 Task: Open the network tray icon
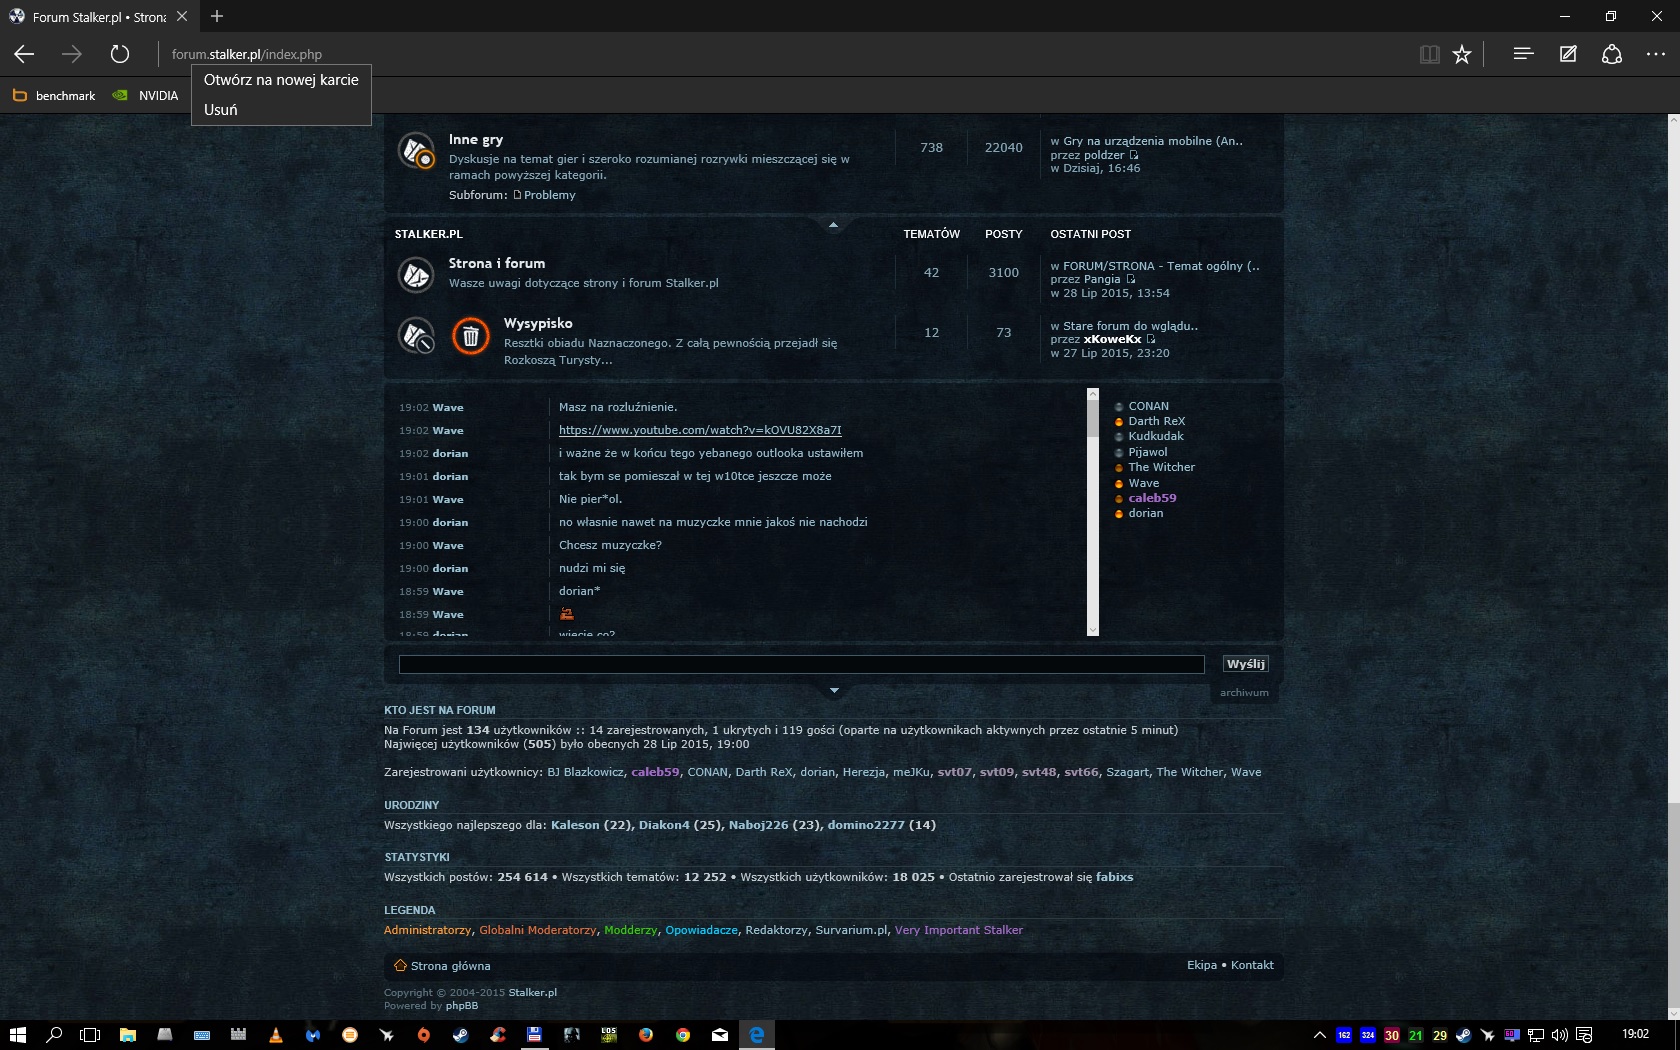[x=1536, y=1035]
